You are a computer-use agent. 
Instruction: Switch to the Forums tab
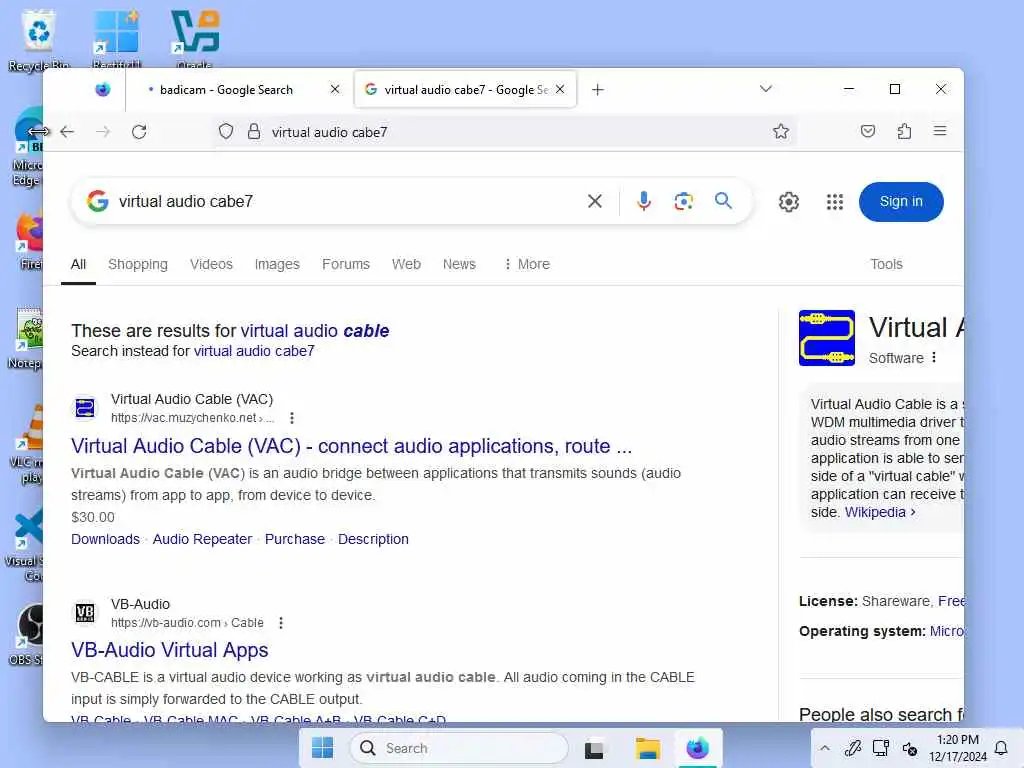[345, 264]
